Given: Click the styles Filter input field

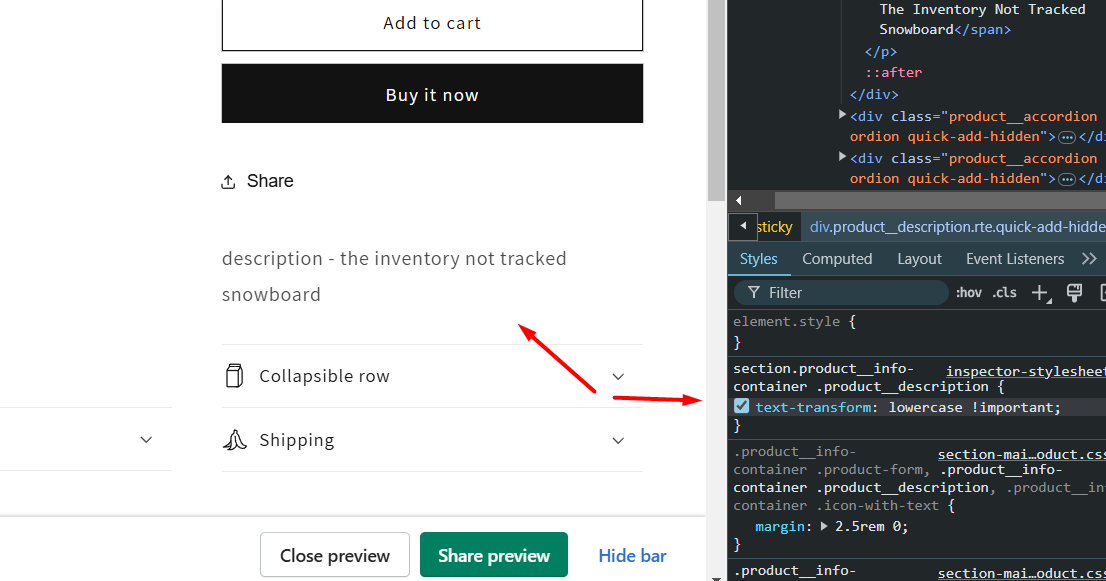Looking at the screenshot, I should click(841, 293).
